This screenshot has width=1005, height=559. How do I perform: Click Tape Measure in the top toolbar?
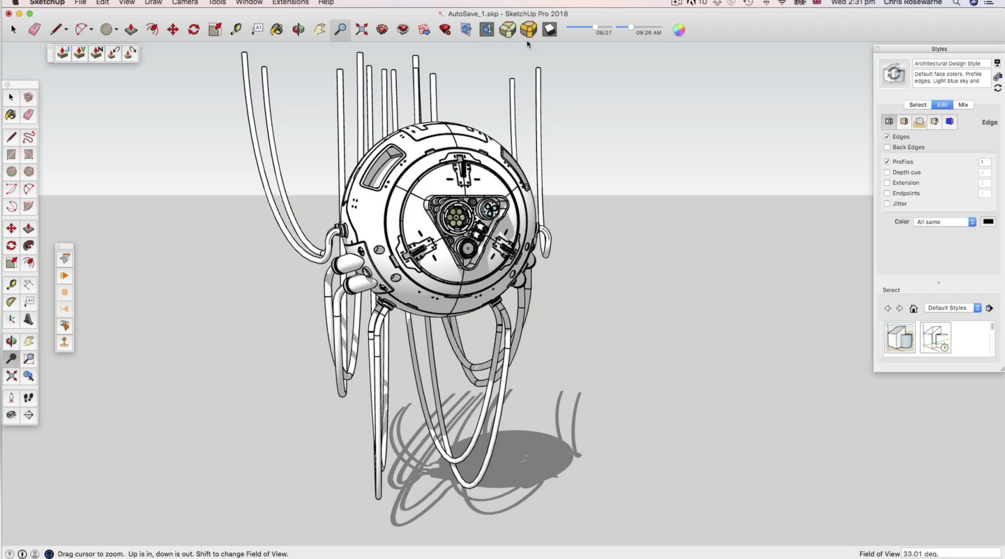point(236,29)
